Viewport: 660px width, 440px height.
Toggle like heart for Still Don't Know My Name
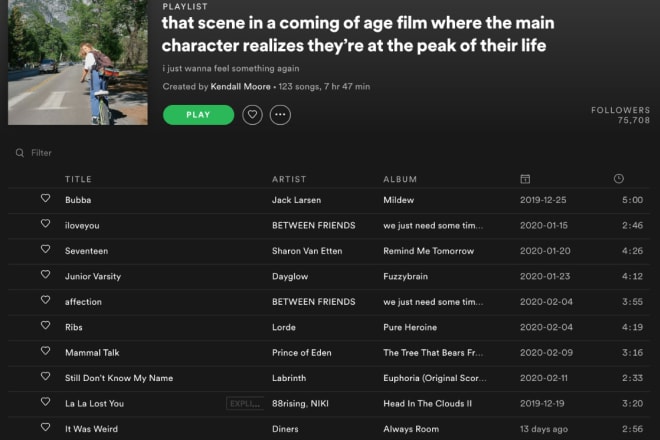pyautogui.click(x=45, y=376)
